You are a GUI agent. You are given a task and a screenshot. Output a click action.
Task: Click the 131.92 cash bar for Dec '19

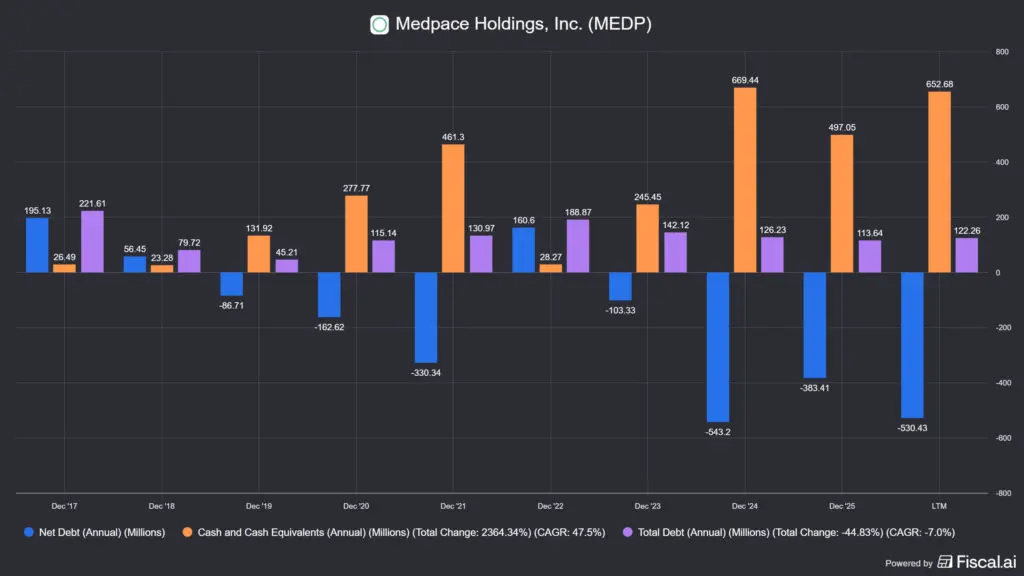[259, 254]
